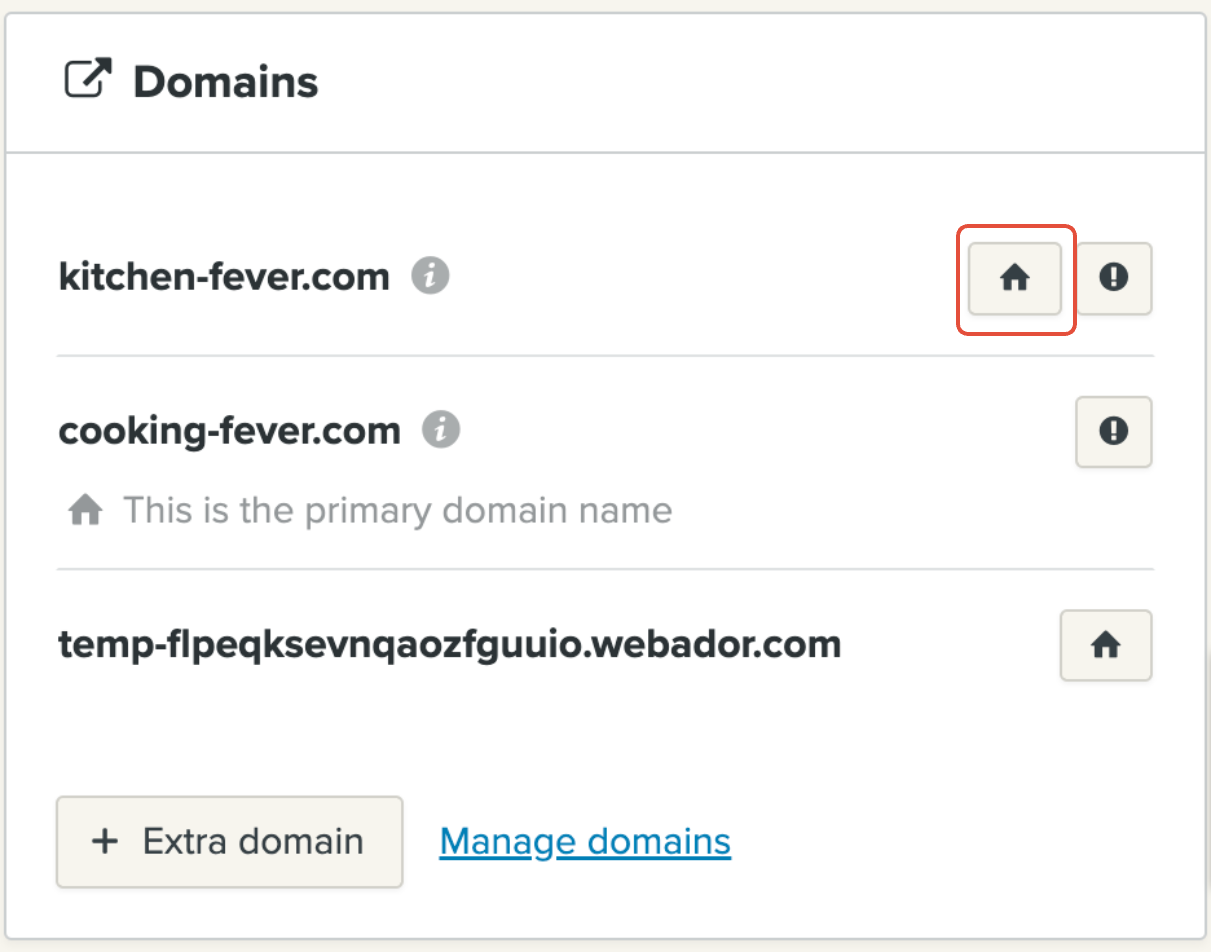
Task: Select the cooking-fever.com domain name
Action: (x=229, y=431)
